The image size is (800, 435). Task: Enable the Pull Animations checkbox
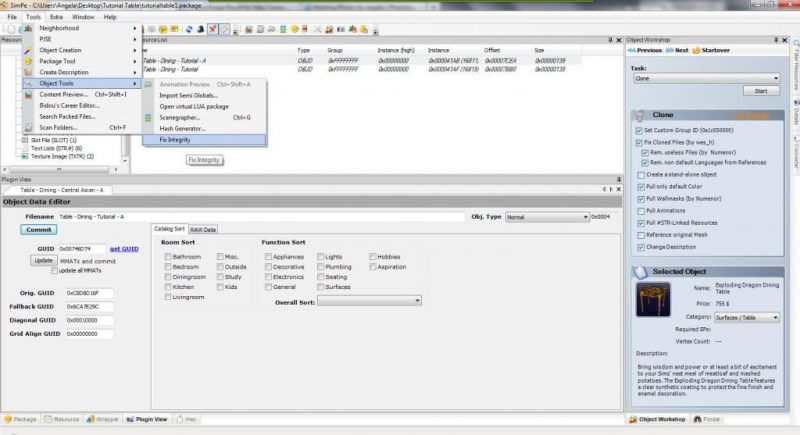pos(640,211)
